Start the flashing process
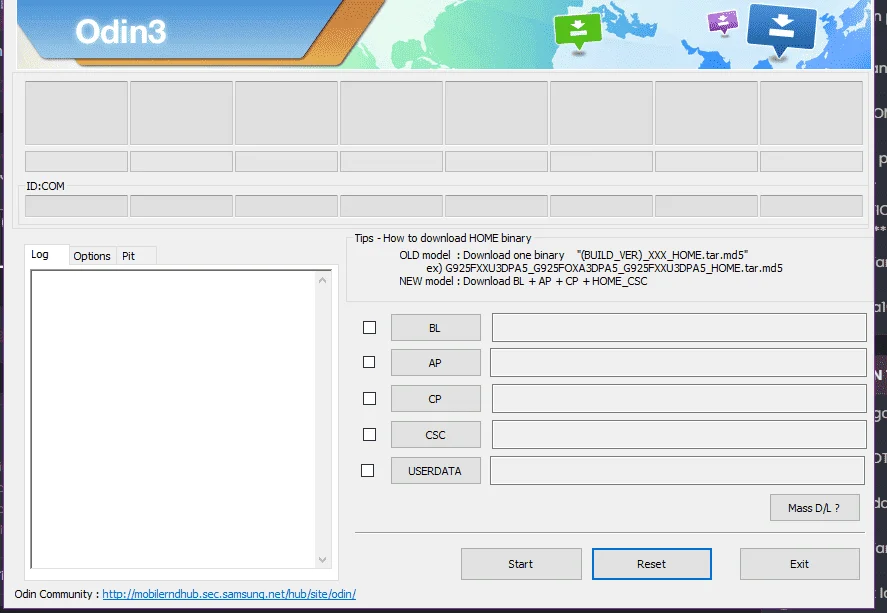Image resolution: width=887 pixels, height=613 pixels. click(521, 564)
